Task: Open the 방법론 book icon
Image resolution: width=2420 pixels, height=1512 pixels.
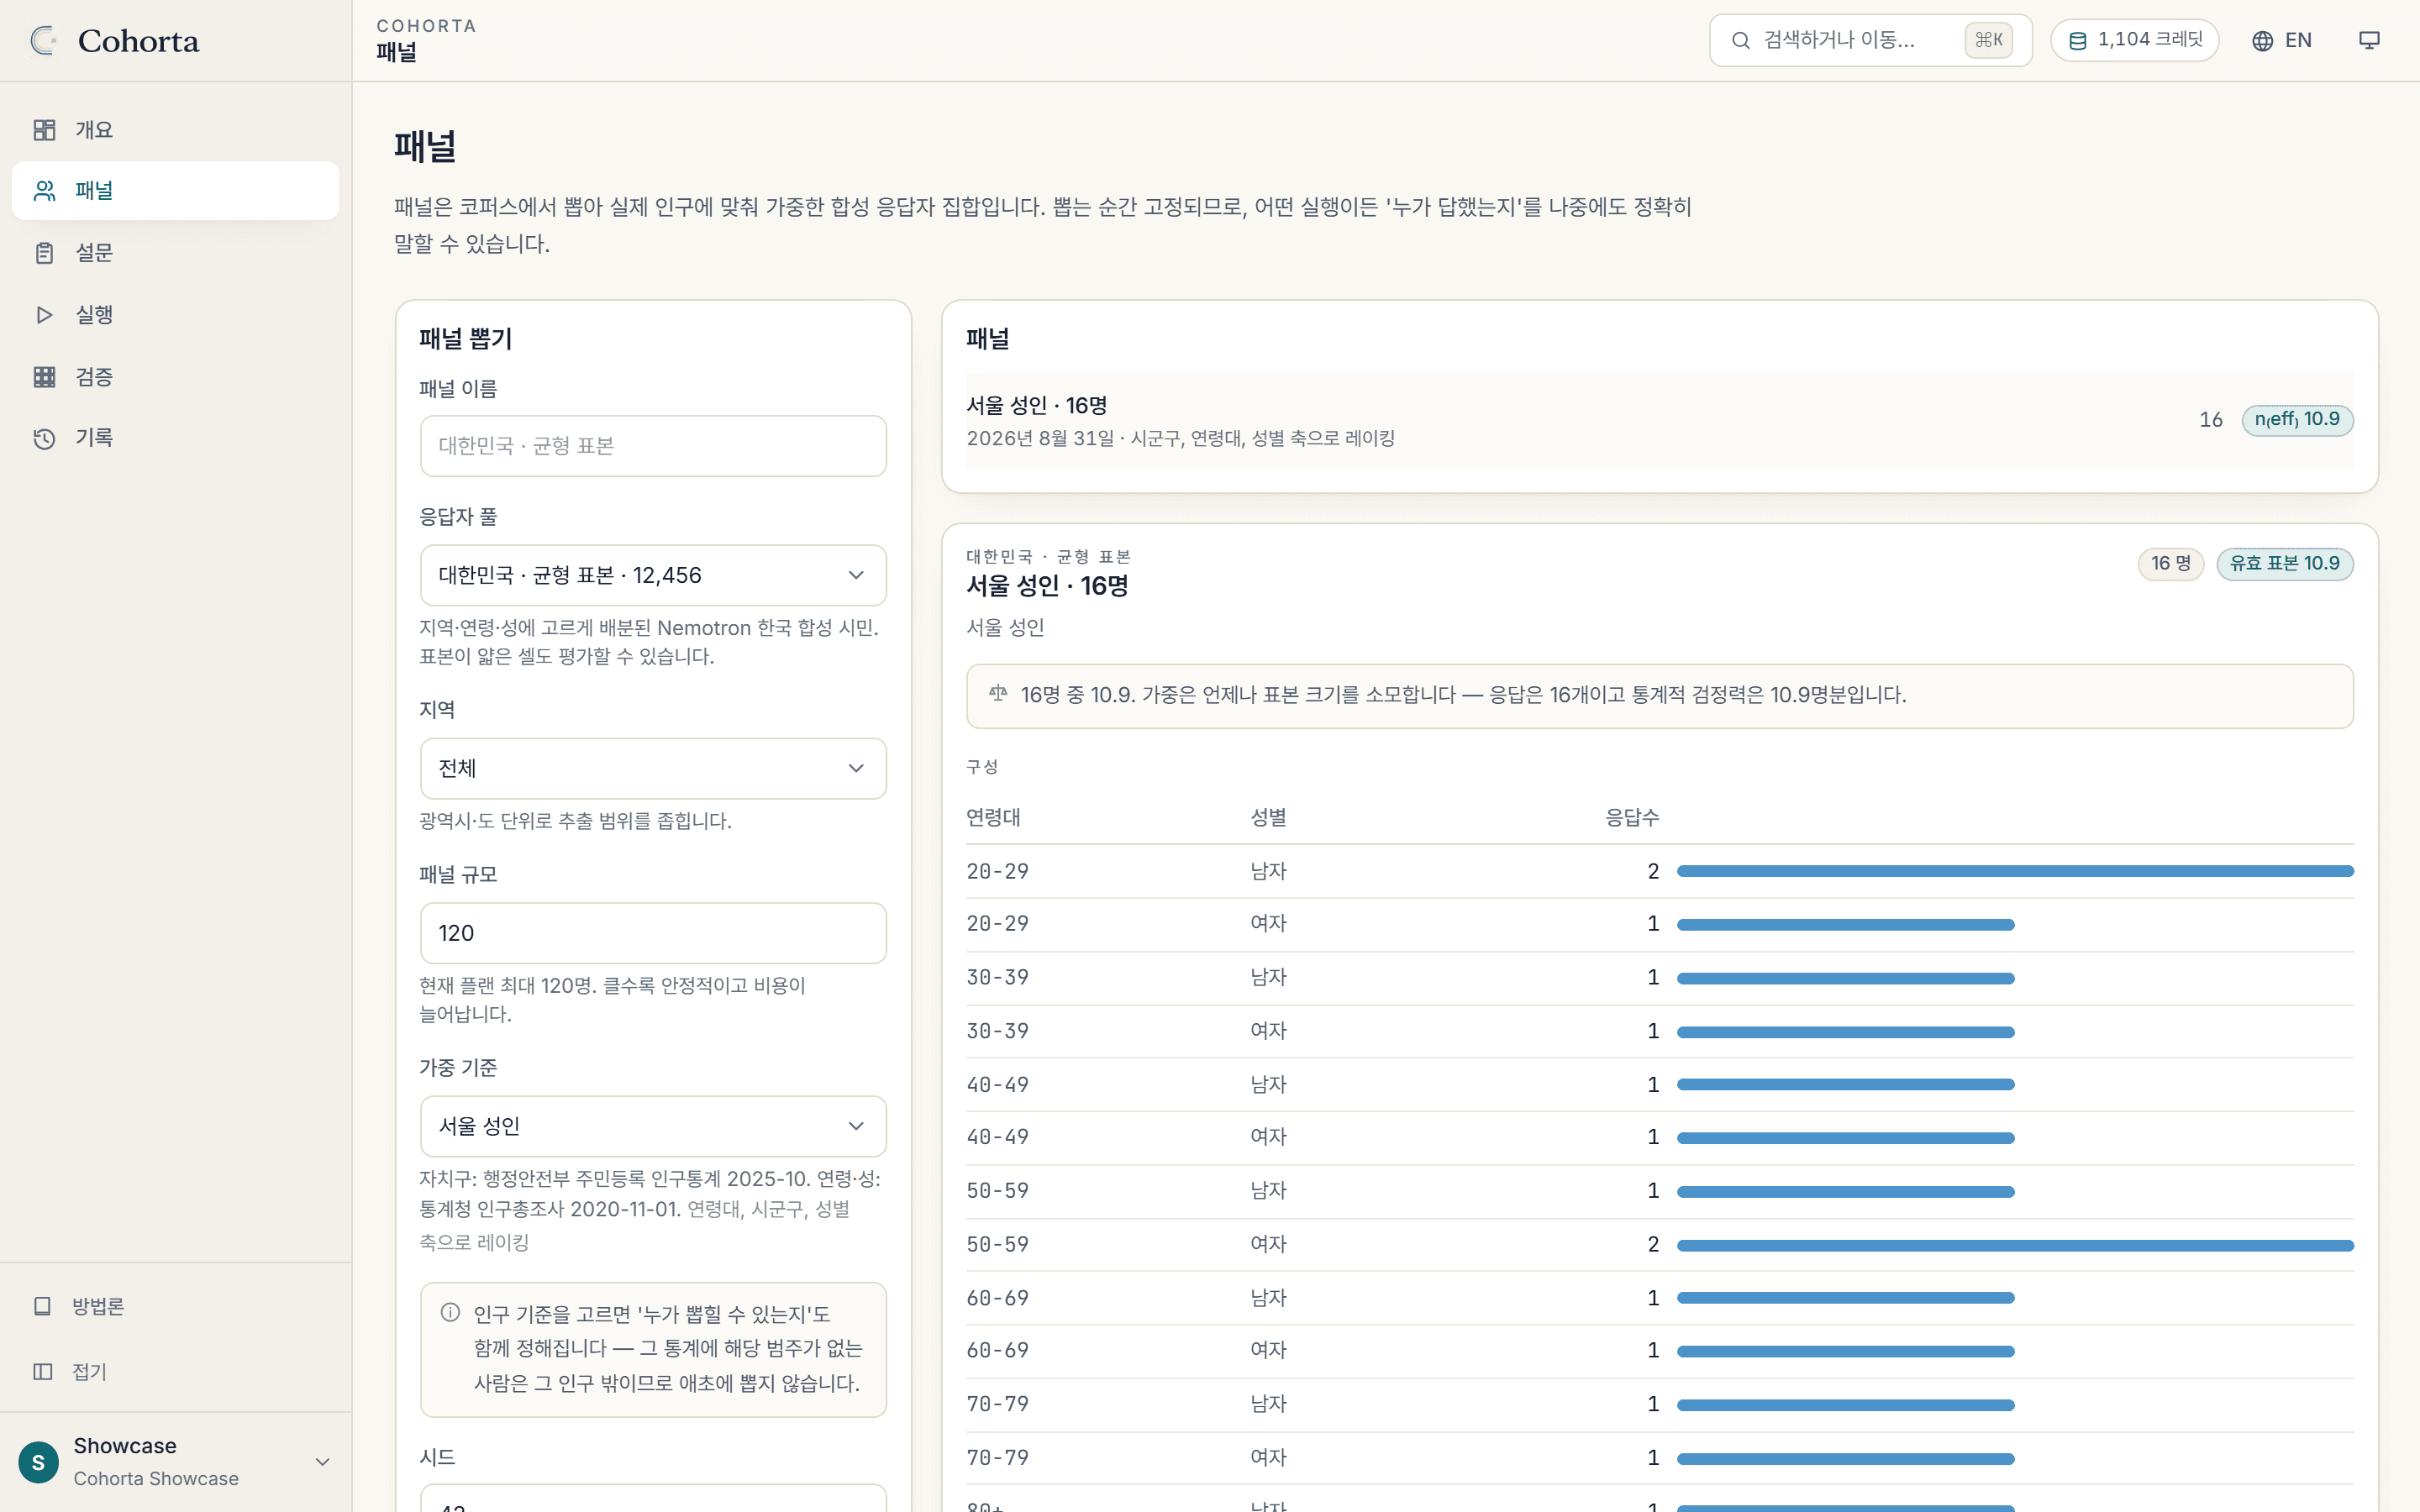Action: point(42,1306)
